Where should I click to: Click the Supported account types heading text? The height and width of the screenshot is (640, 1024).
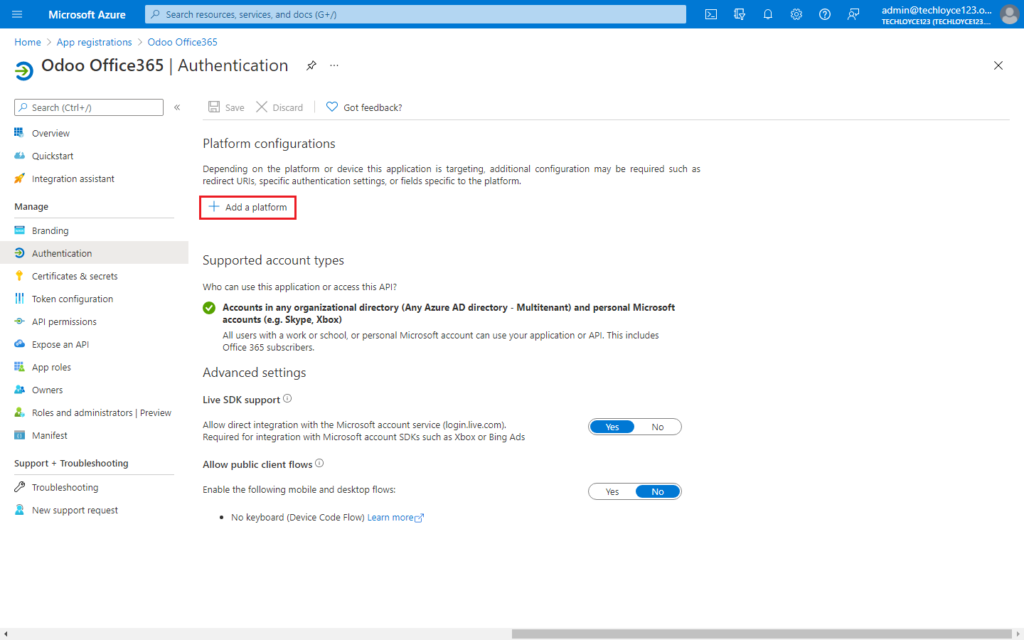pyautogui.click(x=273, y=260)
